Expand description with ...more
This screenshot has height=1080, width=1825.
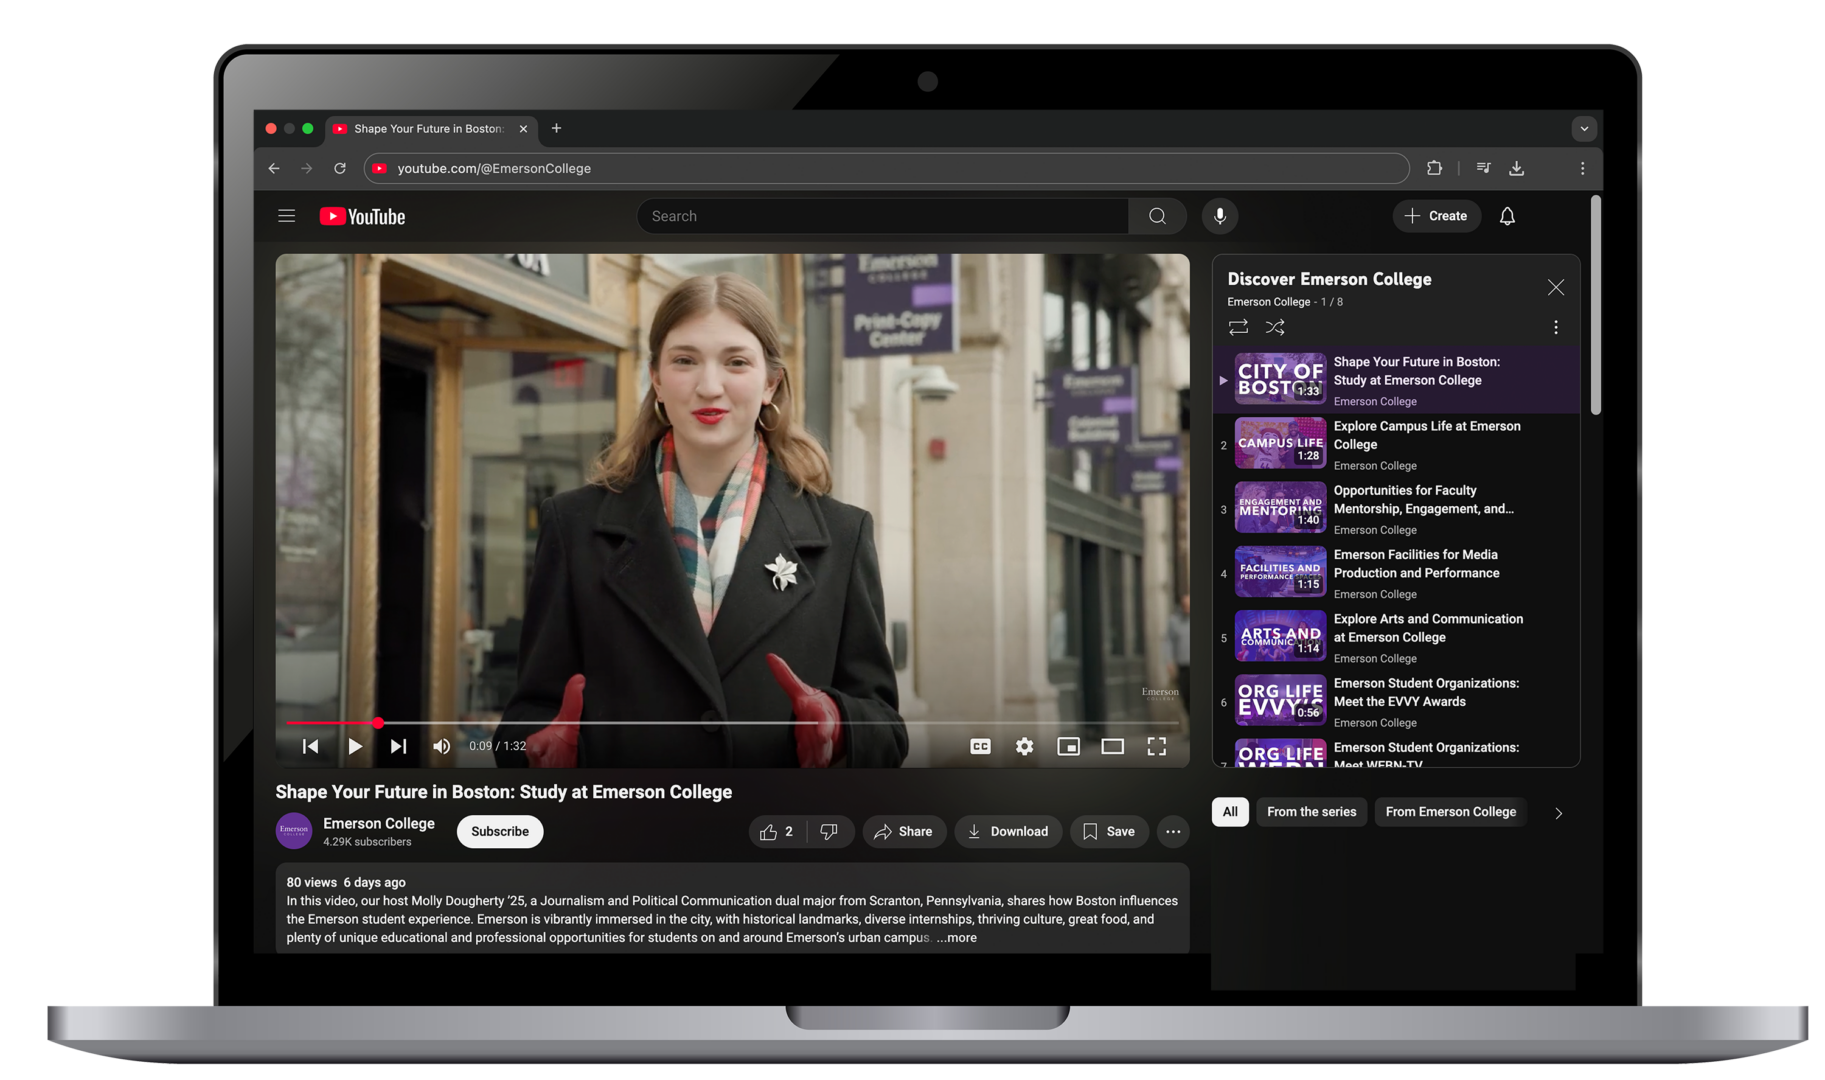point(957,938)
